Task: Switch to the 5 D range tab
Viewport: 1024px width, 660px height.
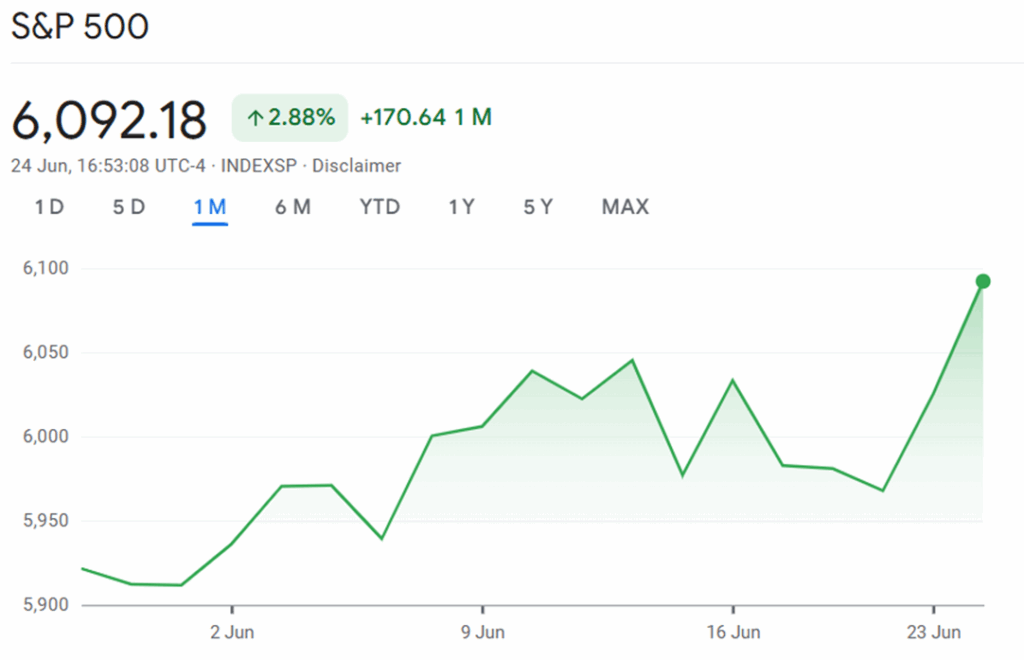Action: pyautogui.click(x=129, y=208)
